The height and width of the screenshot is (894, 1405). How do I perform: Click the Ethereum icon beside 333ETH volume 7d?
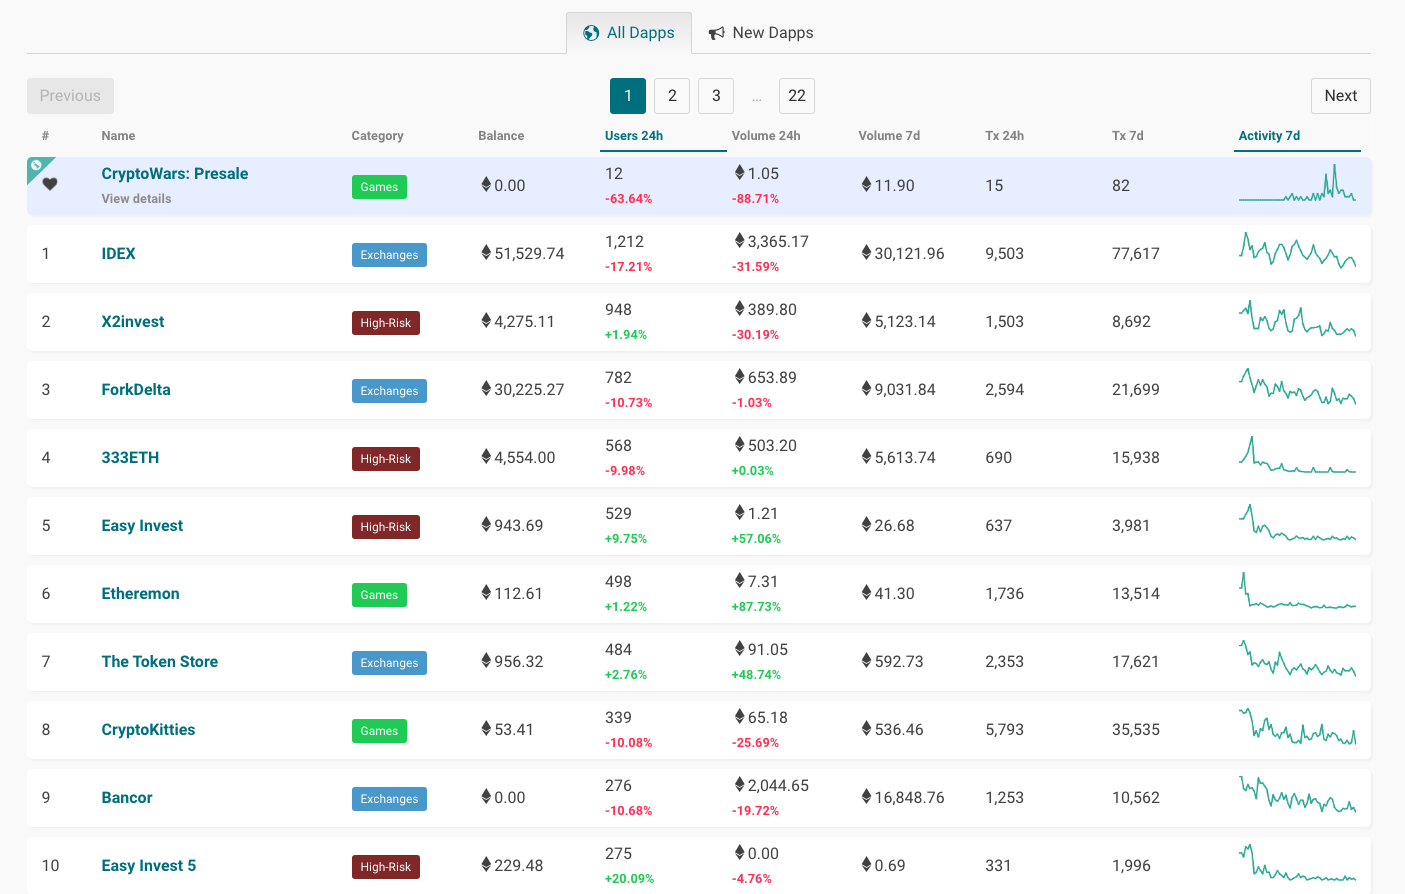click(866, 456)
